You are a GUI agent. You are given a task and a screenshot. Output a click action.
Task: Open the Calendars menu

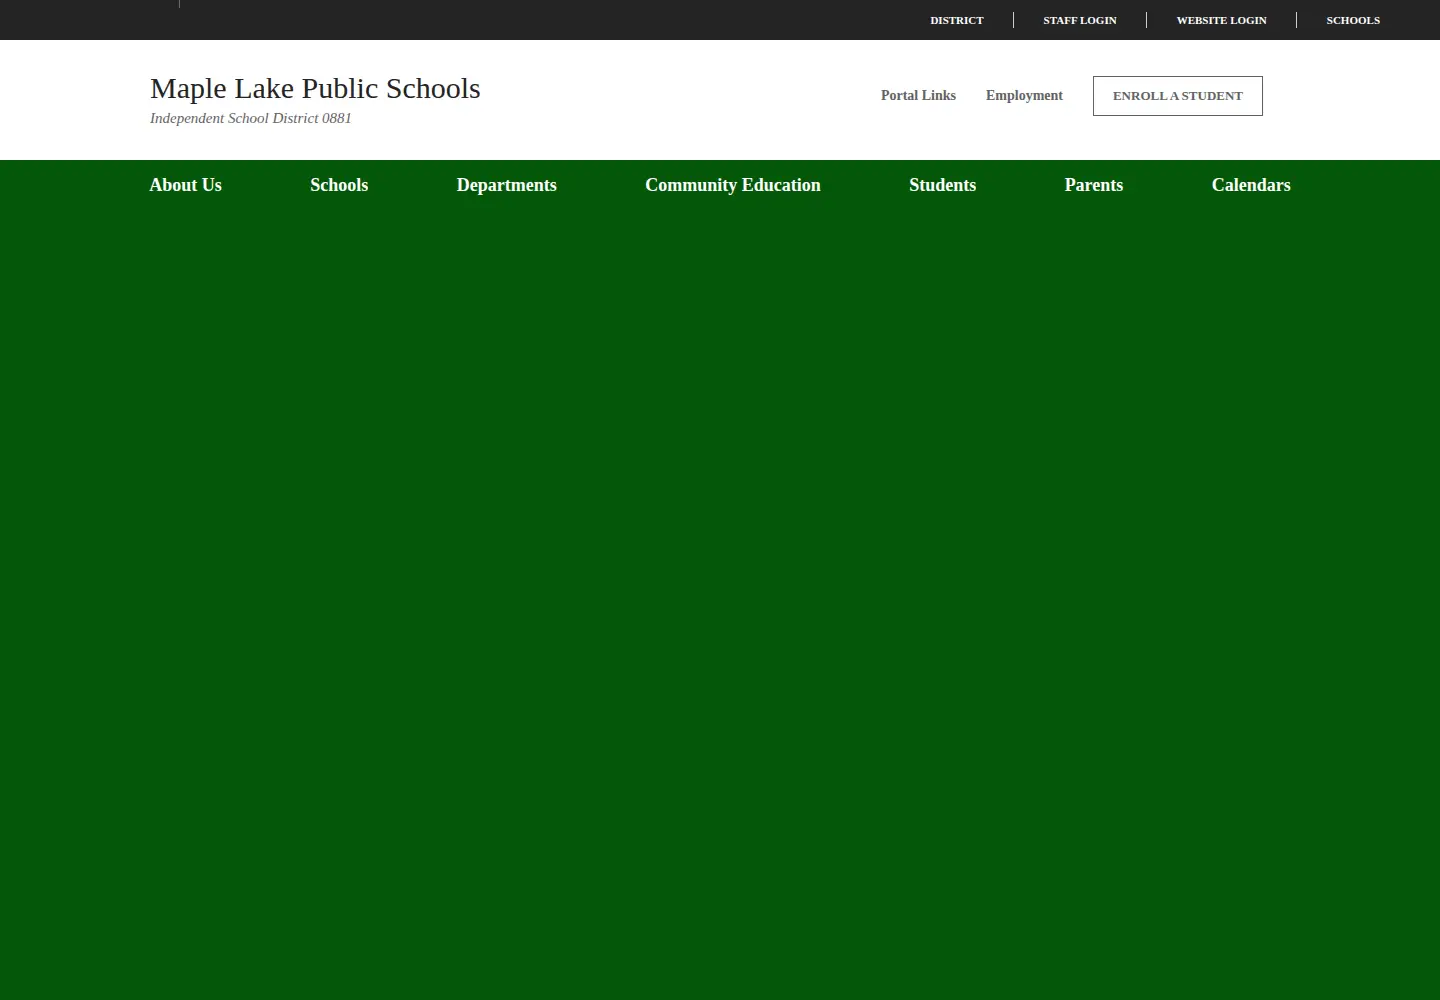pyautogui.click(x=1250, y=185)
